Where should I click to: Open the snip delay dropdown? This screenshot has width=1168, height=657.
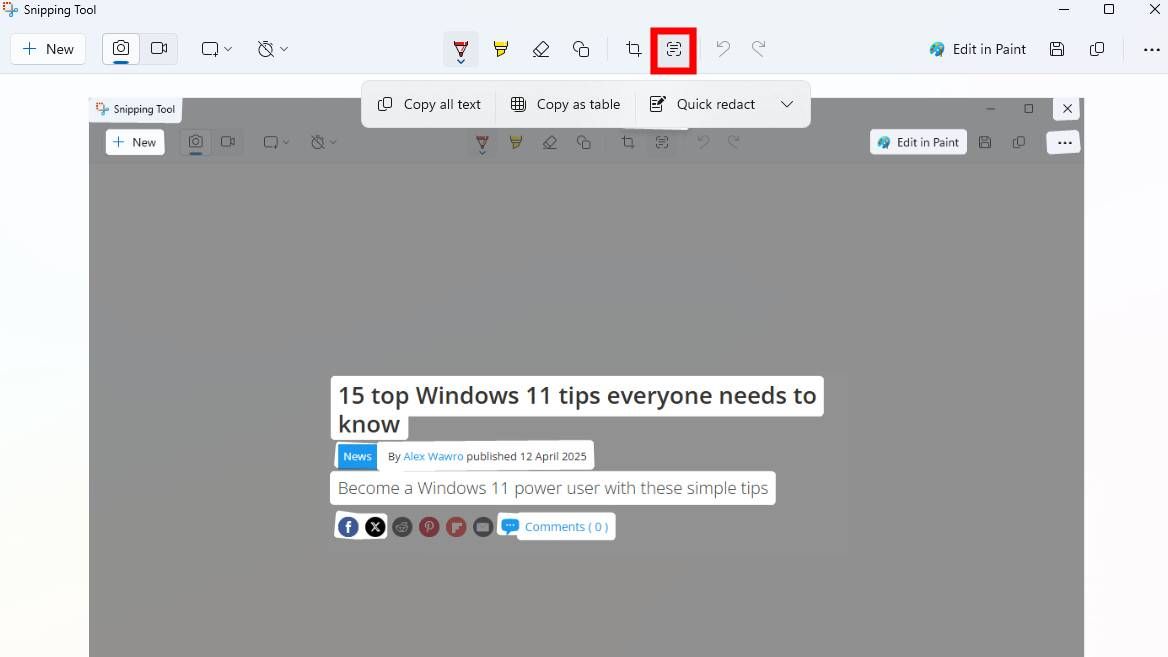(272, 48)
